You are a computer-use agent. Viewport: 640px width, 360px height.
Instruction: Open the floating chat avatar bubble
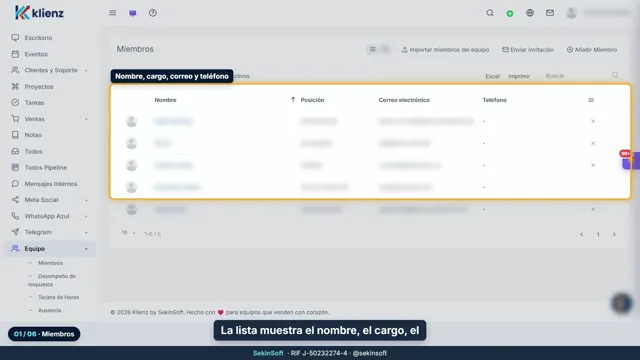(622, 303)
